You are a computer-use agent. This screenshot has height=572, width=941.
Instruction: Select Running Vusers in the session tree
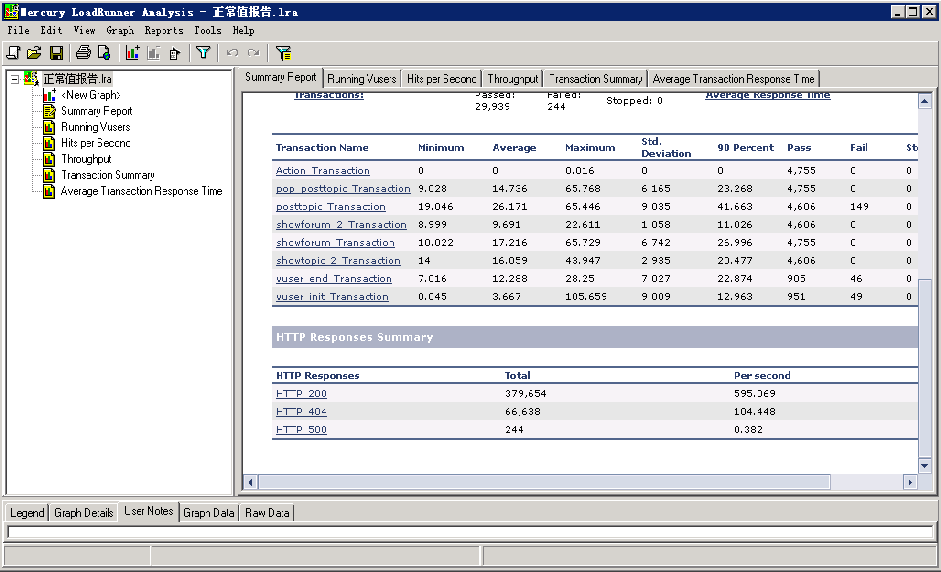95,127
